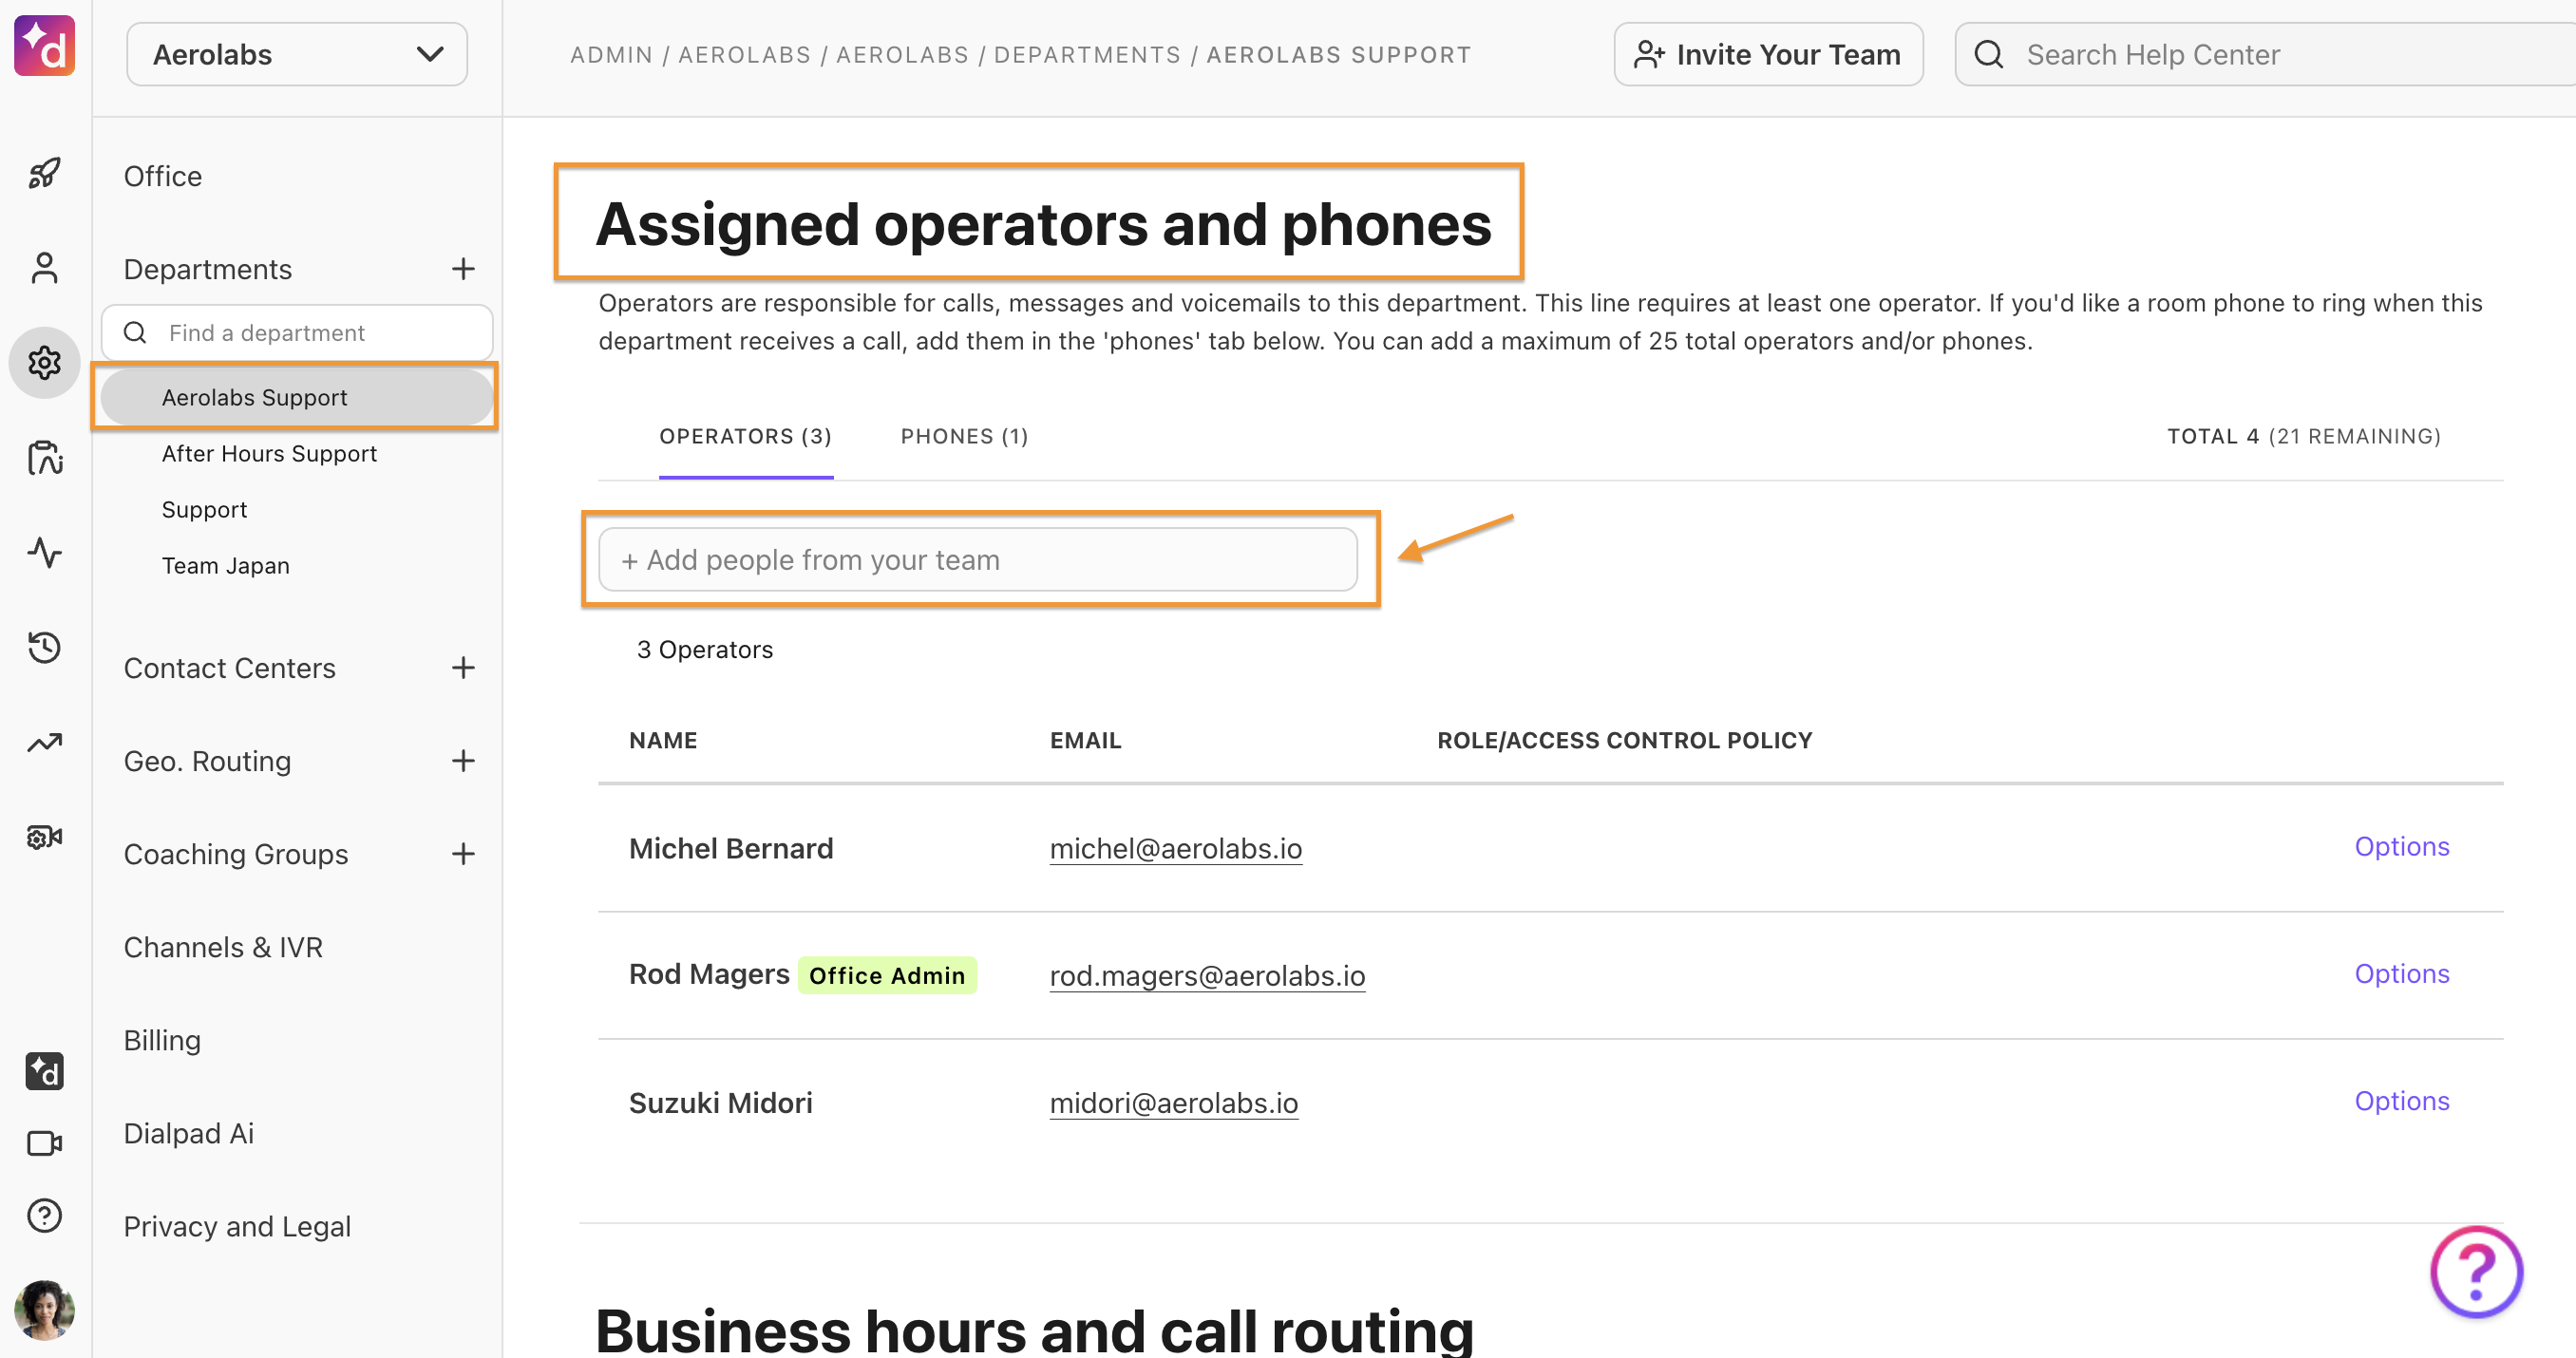Viewport: 2576px width, 1358px height.
Task: Open the call history clock icon
Action: click(x=44, y=647)
